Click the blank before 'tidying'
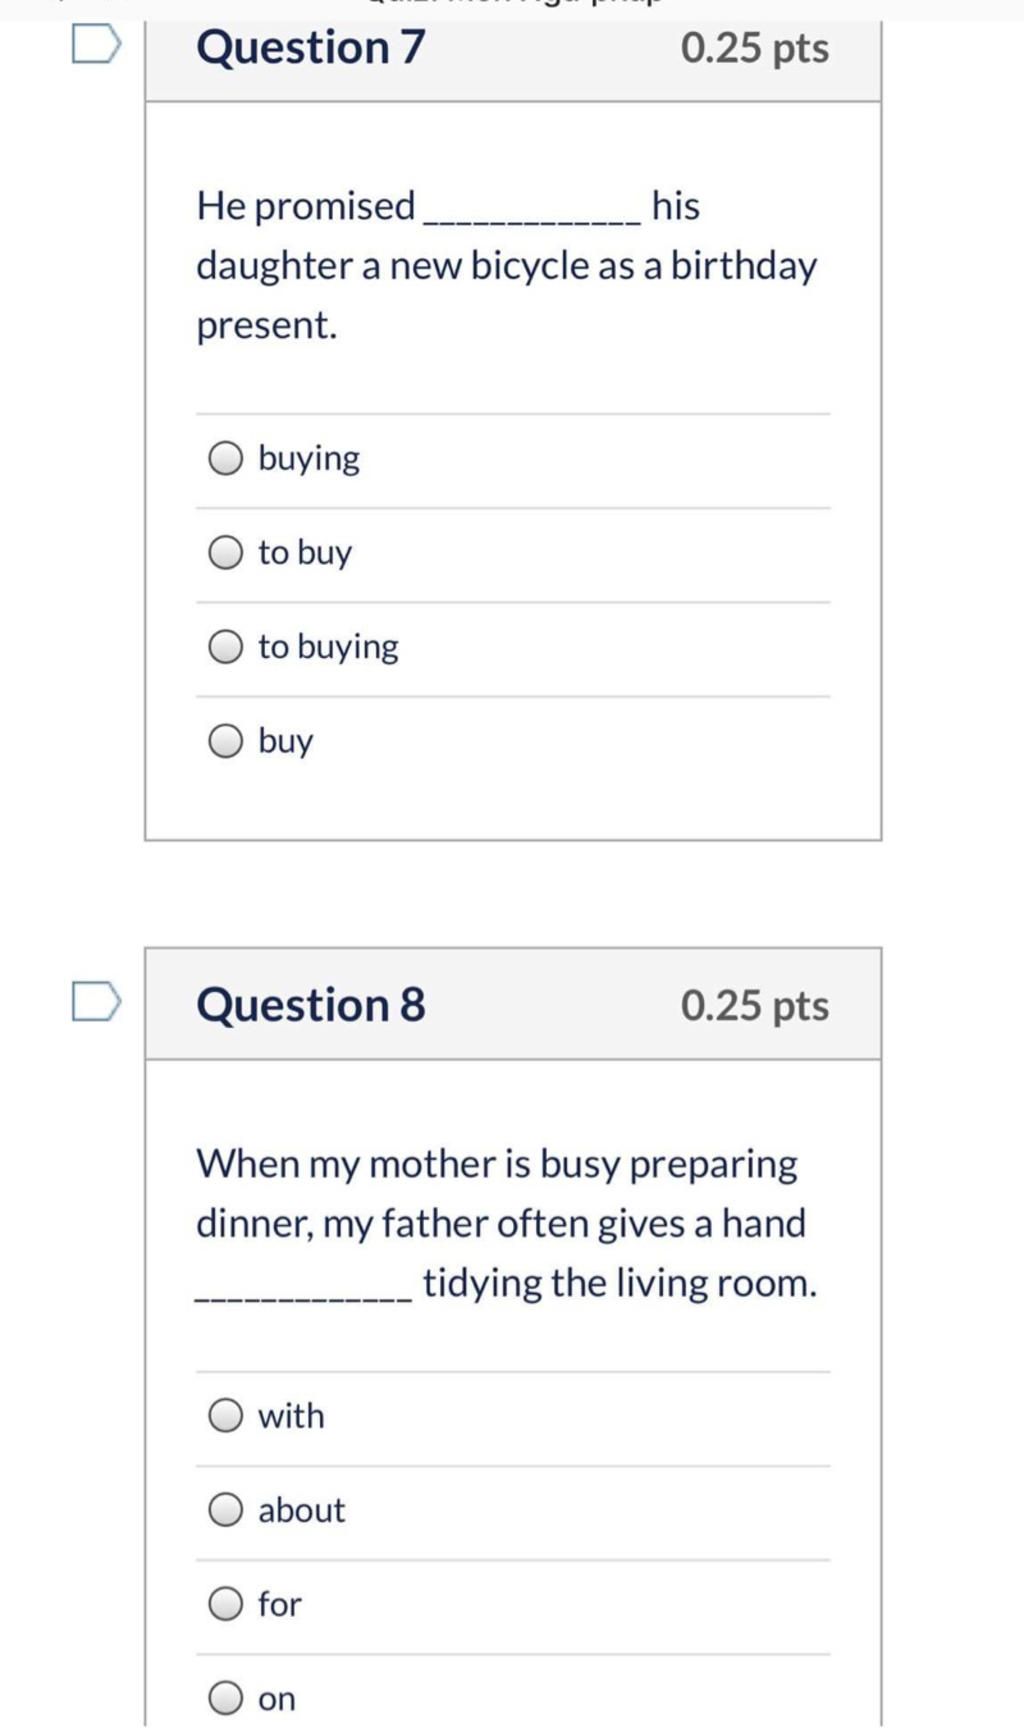 (x=302, y=1288)
